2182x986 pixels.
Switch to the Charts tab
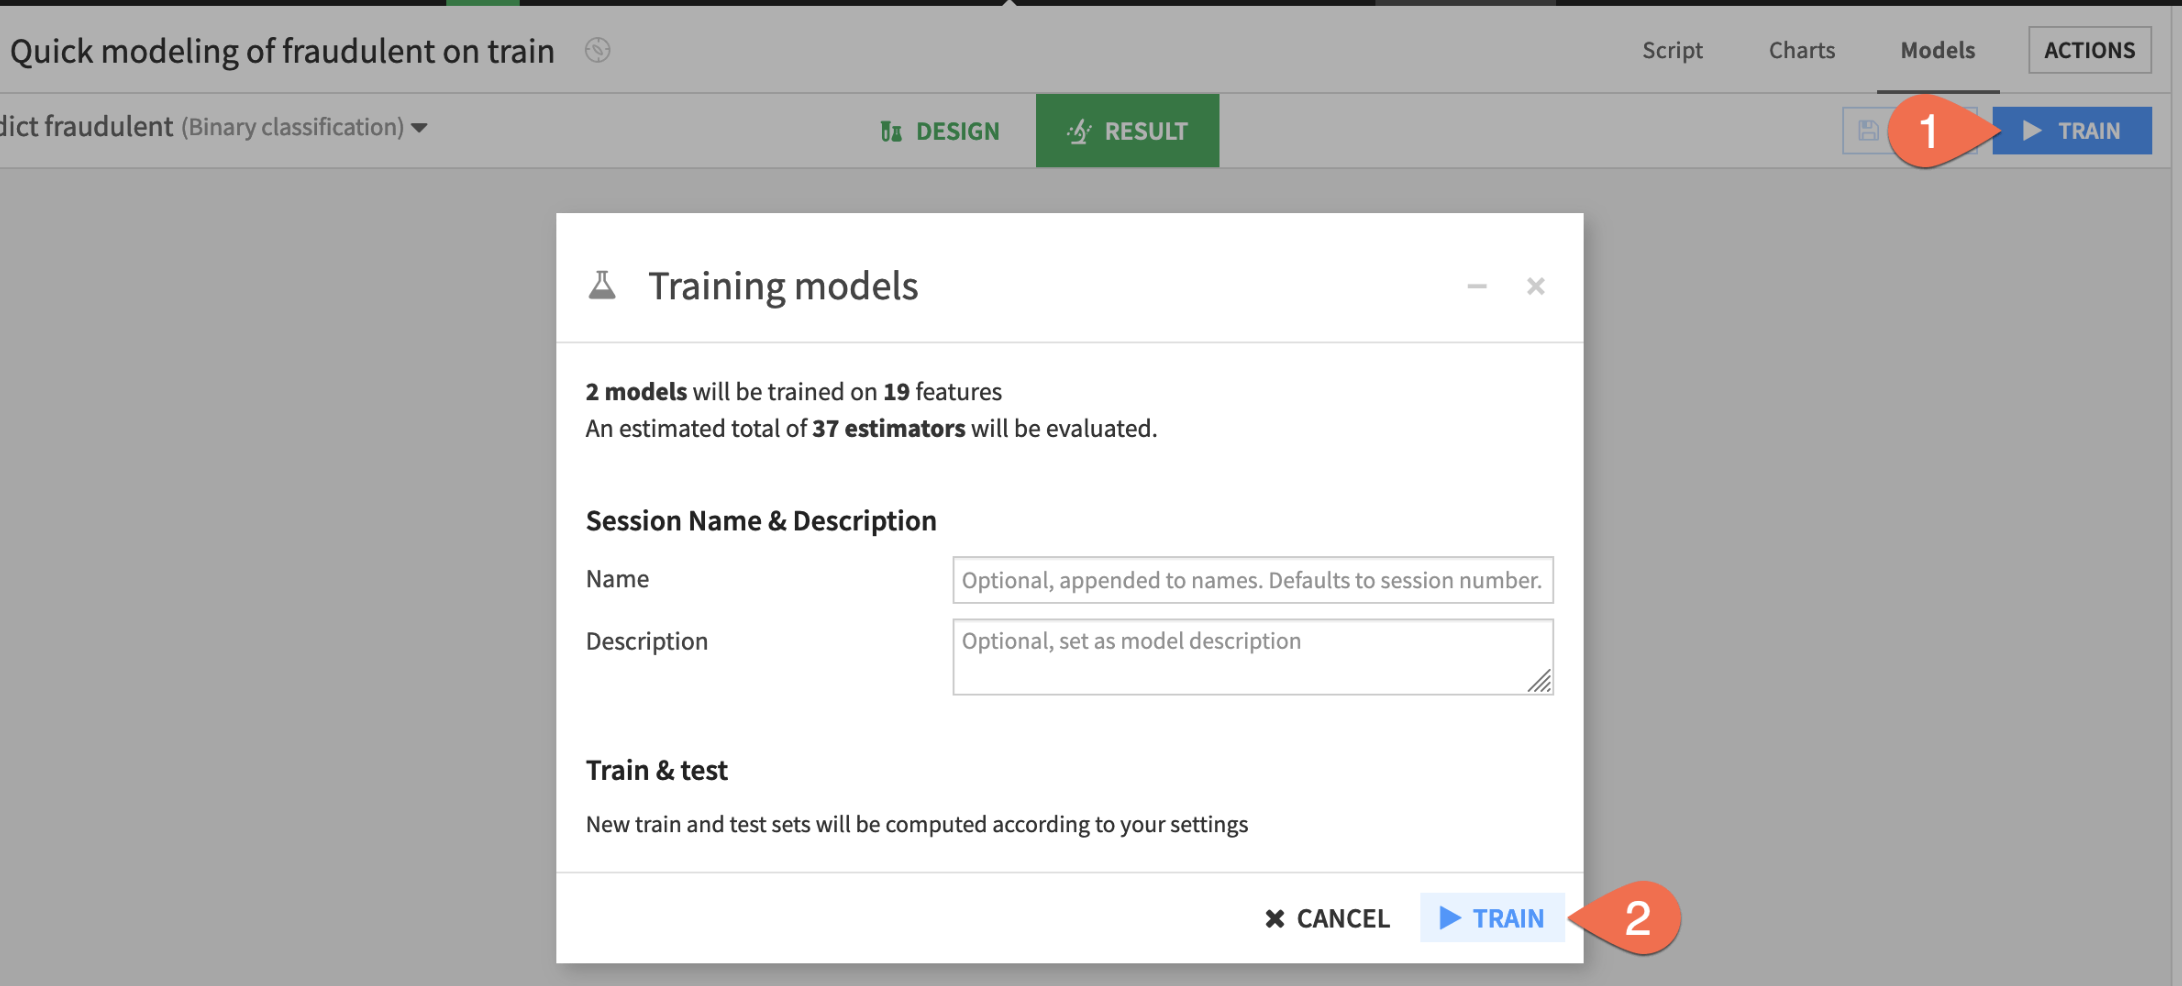(x=1801, y=50)
